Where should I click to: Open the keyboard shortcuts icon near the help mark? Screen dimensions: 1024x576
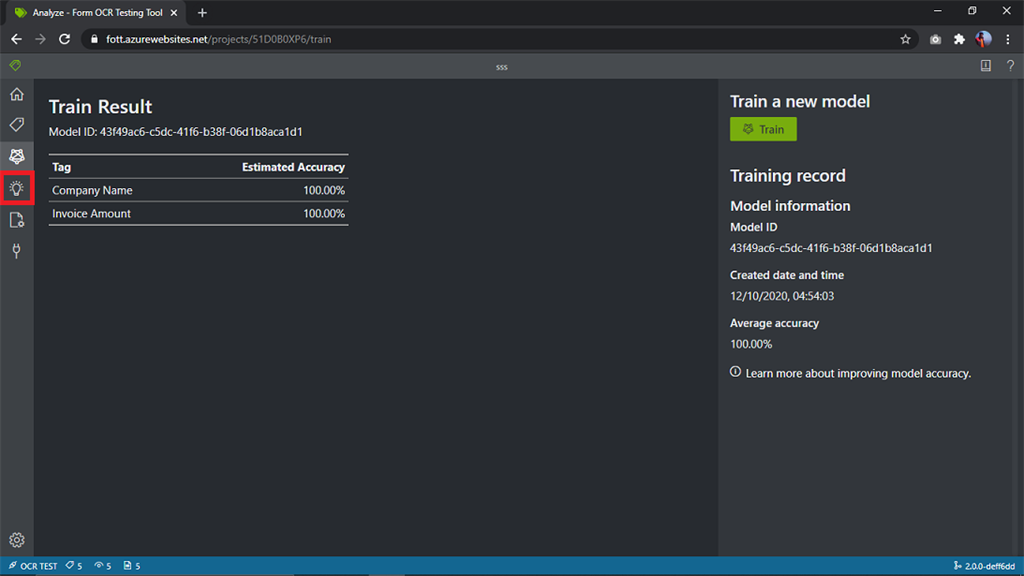point(985,65)
